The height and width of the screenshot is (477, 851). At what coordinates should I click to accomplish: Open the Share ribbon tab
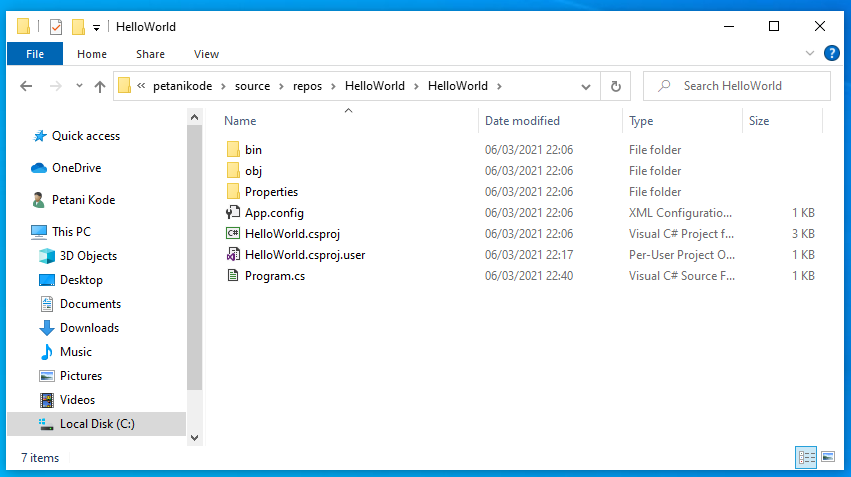click(x=150, y=54)
